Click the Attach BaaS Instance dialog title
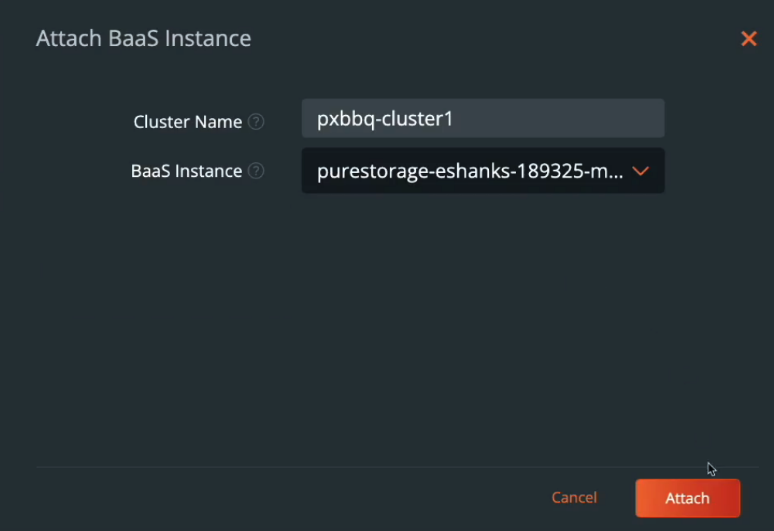This screenshot has height=531, width=774. click(x=143, y=38)
